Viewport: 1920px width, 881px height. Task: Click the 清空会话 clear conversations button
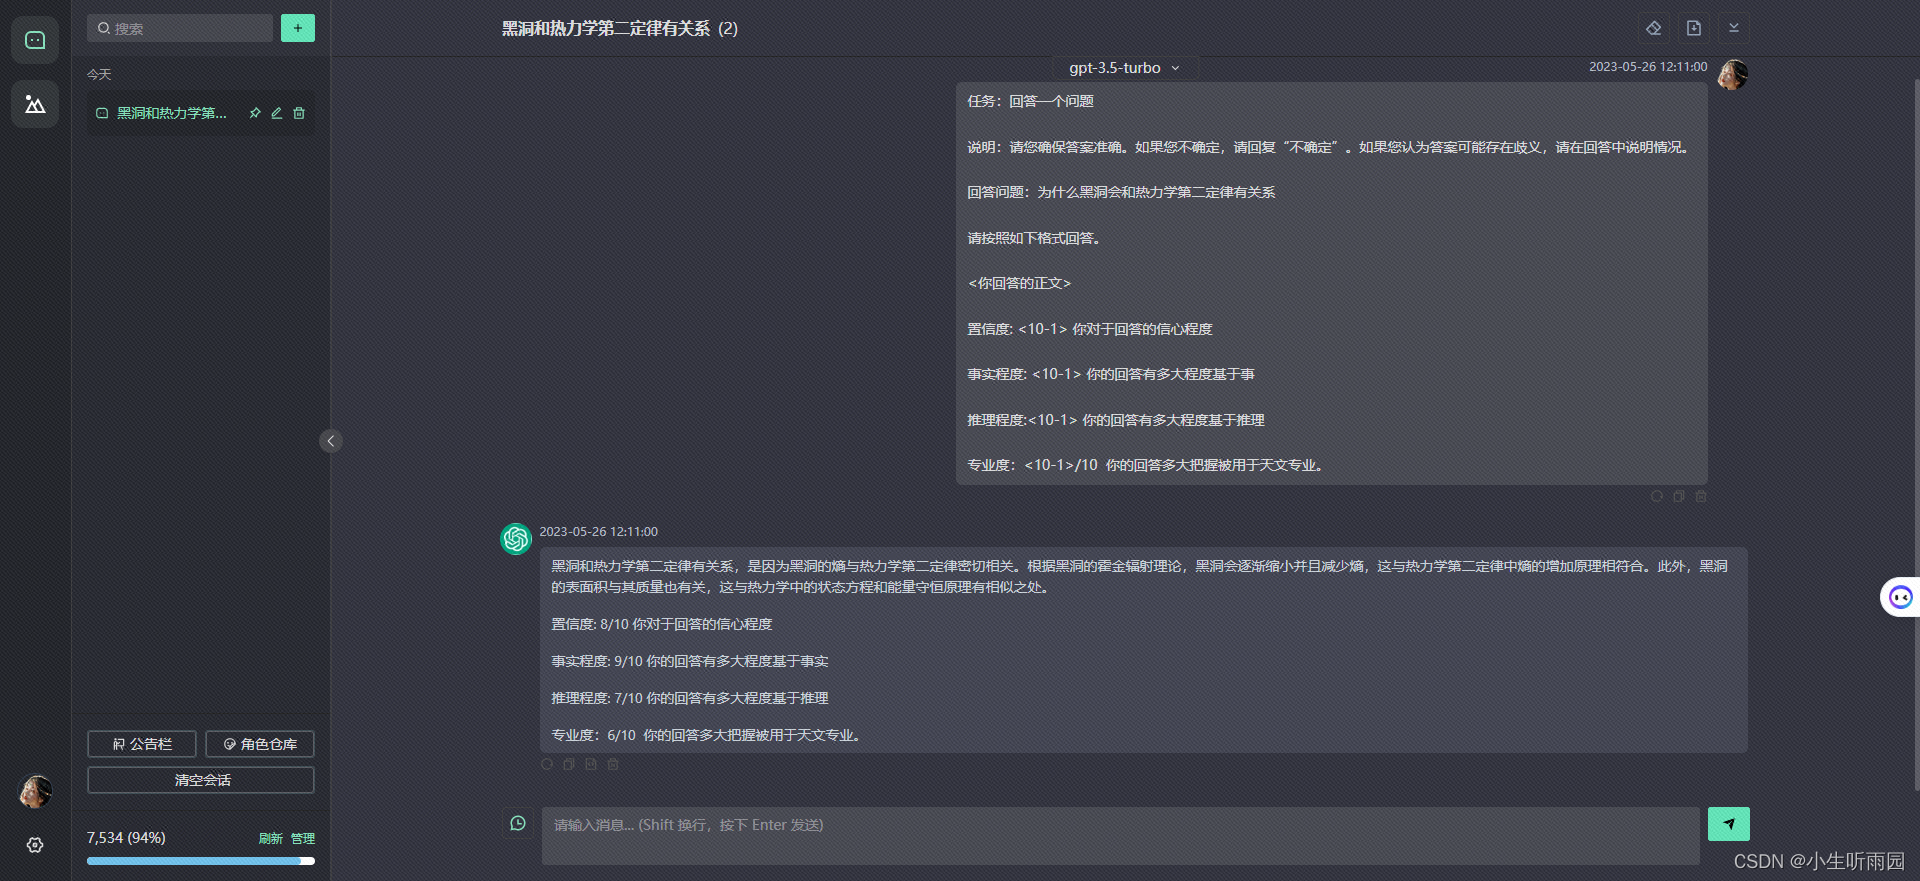coord(201,780)
